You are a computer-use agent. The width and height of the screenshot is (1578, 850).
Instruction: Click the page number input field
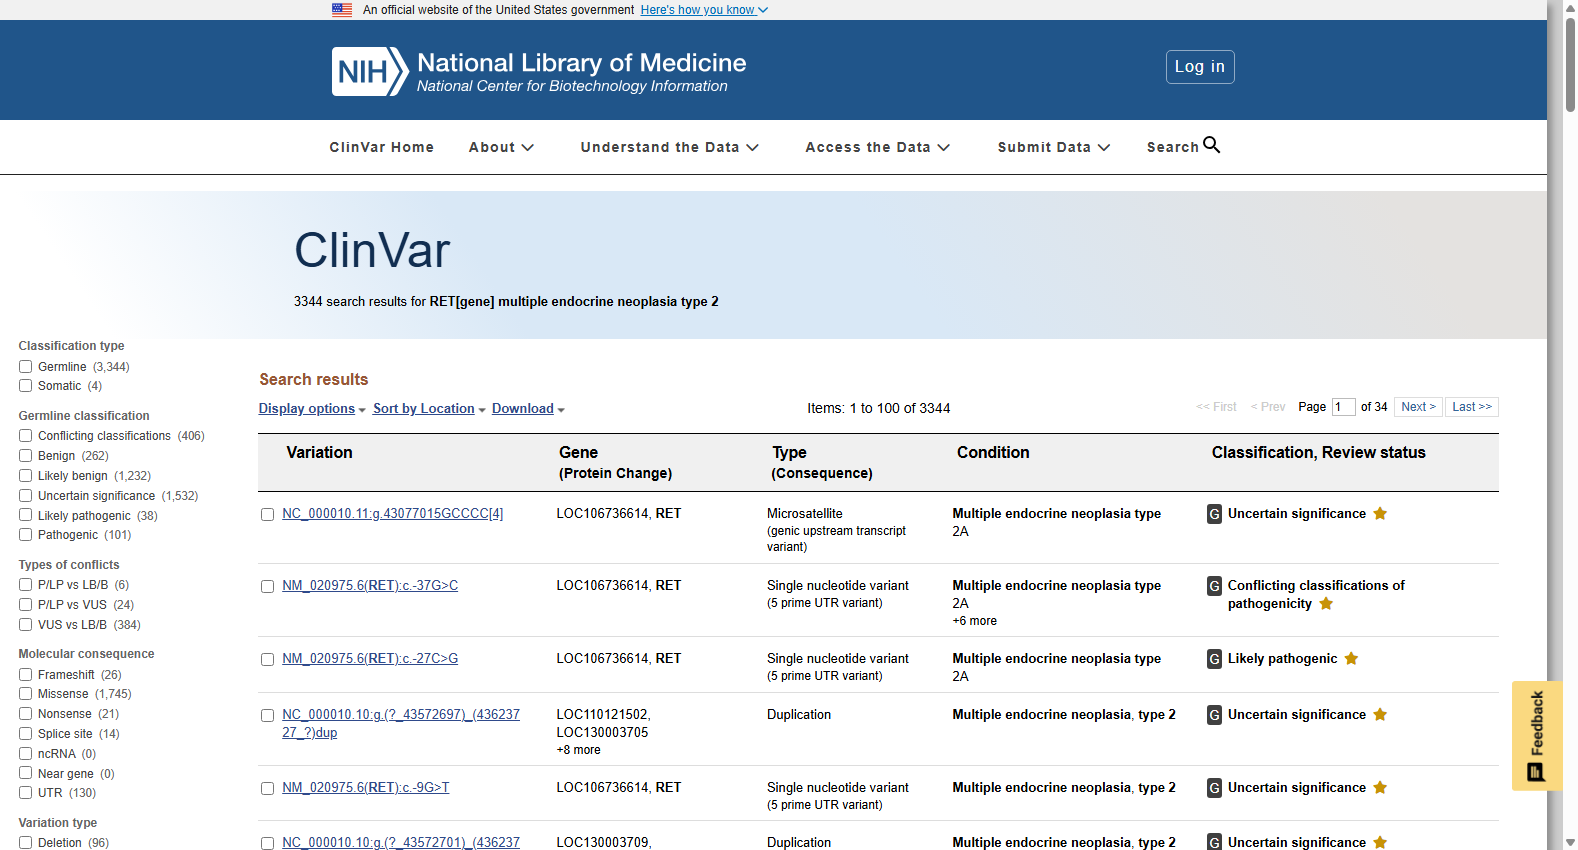tap(1343, 407)
